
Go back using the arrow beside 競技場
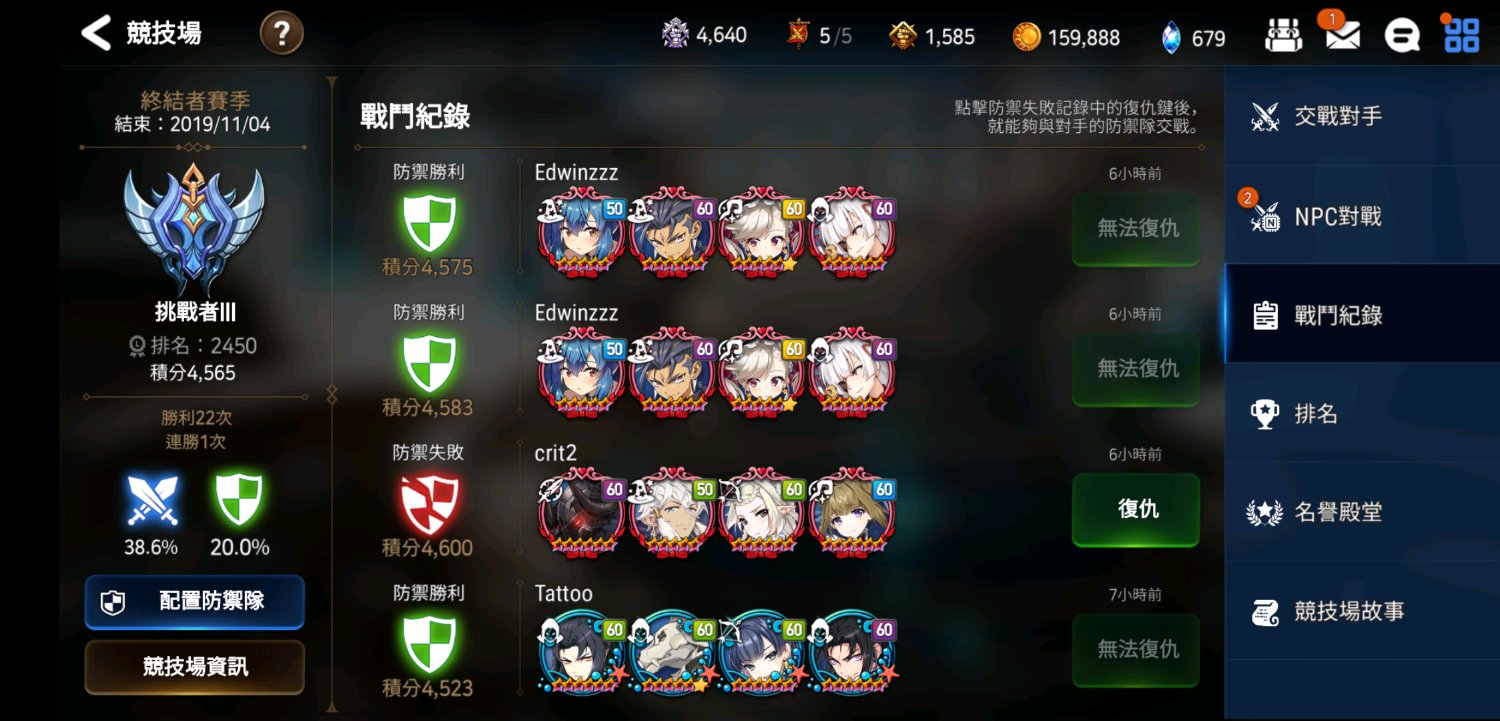(x=96, y=33)
